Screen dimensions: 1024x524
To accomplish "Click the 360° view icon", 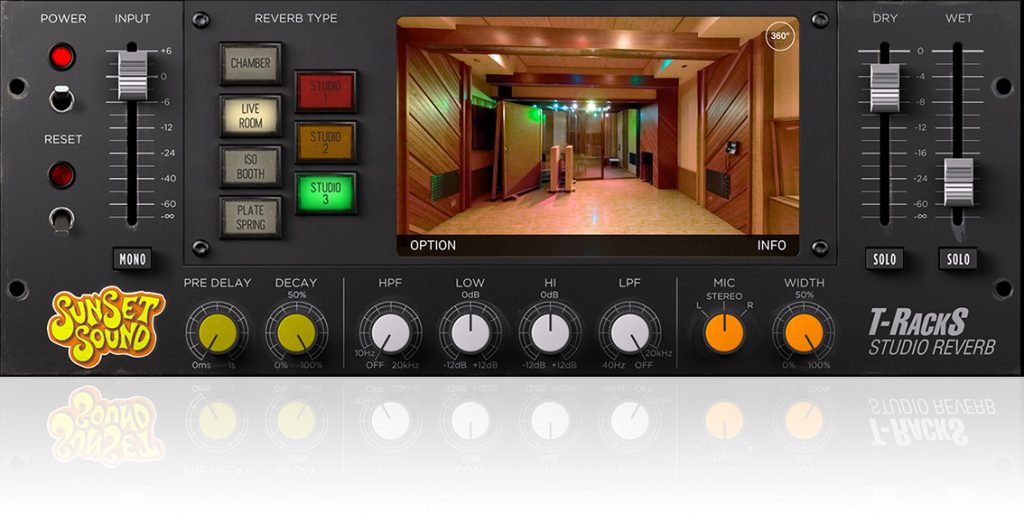I will coord(780,37).
